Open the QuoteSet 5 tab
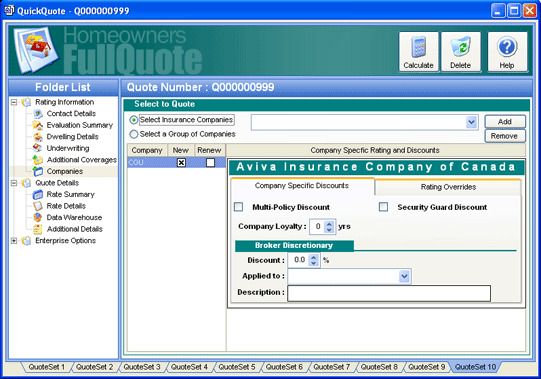This screenshot has width=541, height=379. (x=237, y=367)
